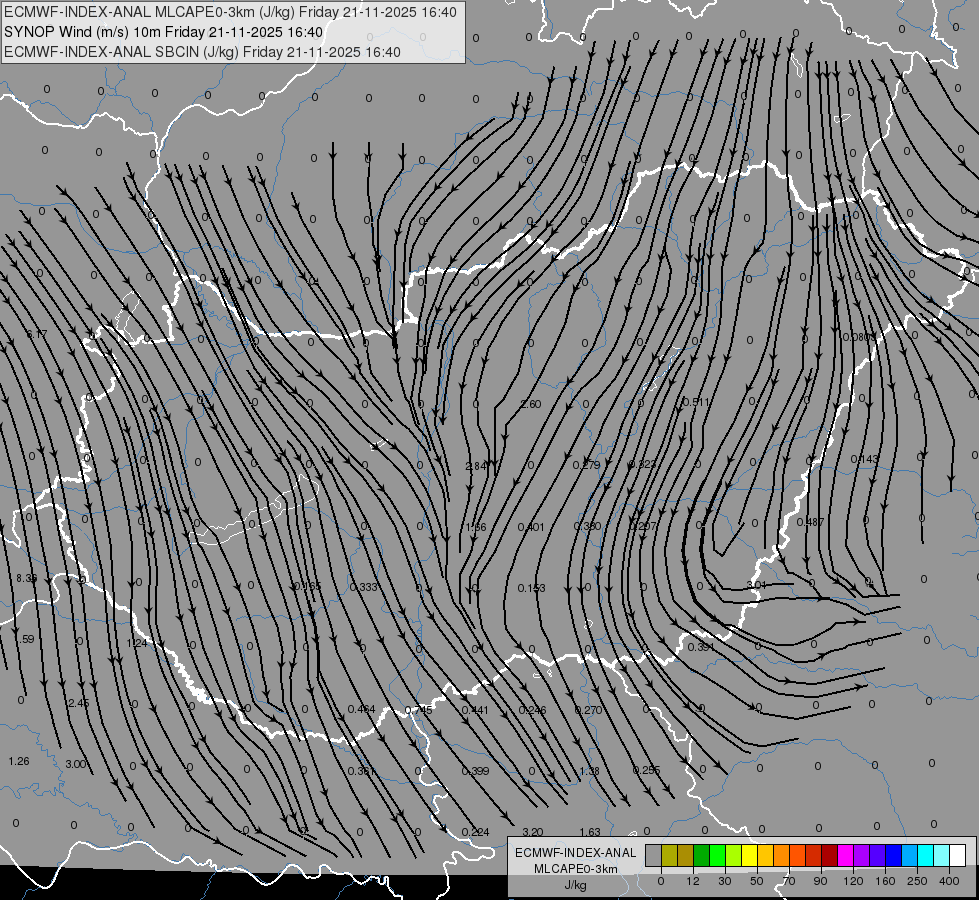This screenshot has width=979, height=900.
Task: Click the map value 1.26
Action: click(x=19, y=761)
